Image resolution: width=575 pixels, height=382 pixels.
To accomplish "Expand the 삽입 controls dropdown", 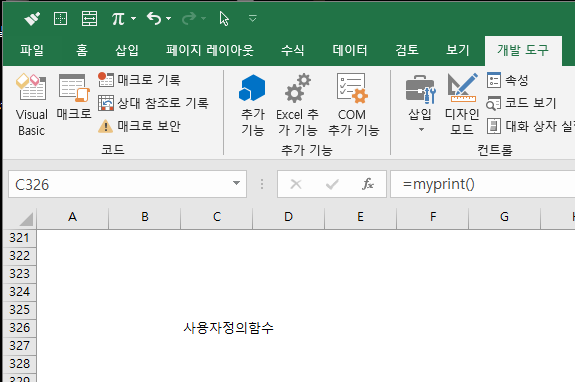I will pos(421,104).
